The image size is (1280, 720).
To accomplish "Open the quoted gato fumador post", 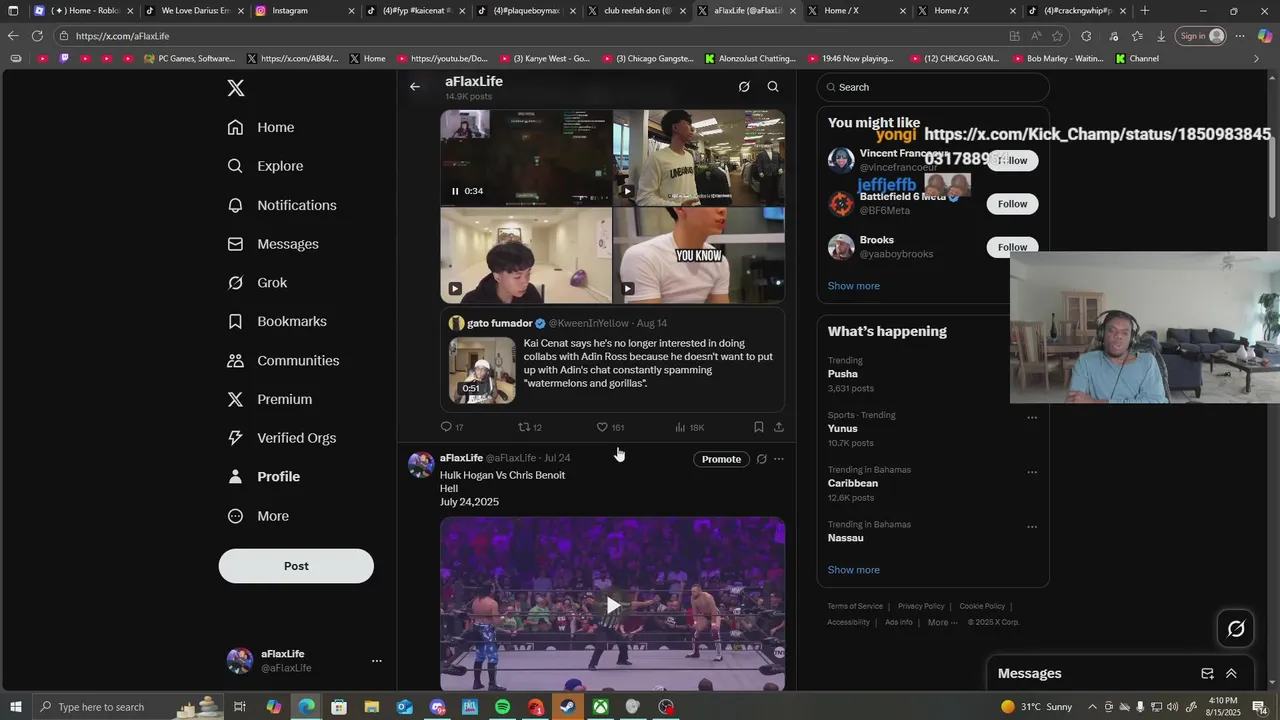I will [612, 360].
